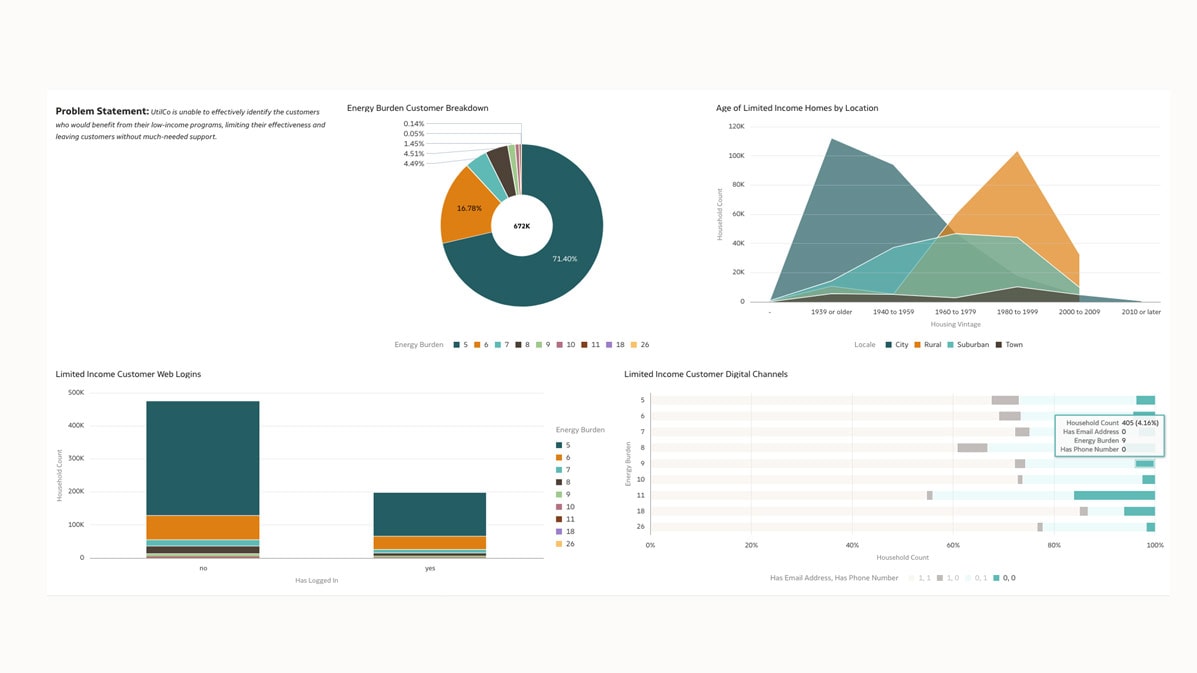Toggle the '0, 0' digital channels legend item
1197x673 pixels.
[x=1002, y=578]
